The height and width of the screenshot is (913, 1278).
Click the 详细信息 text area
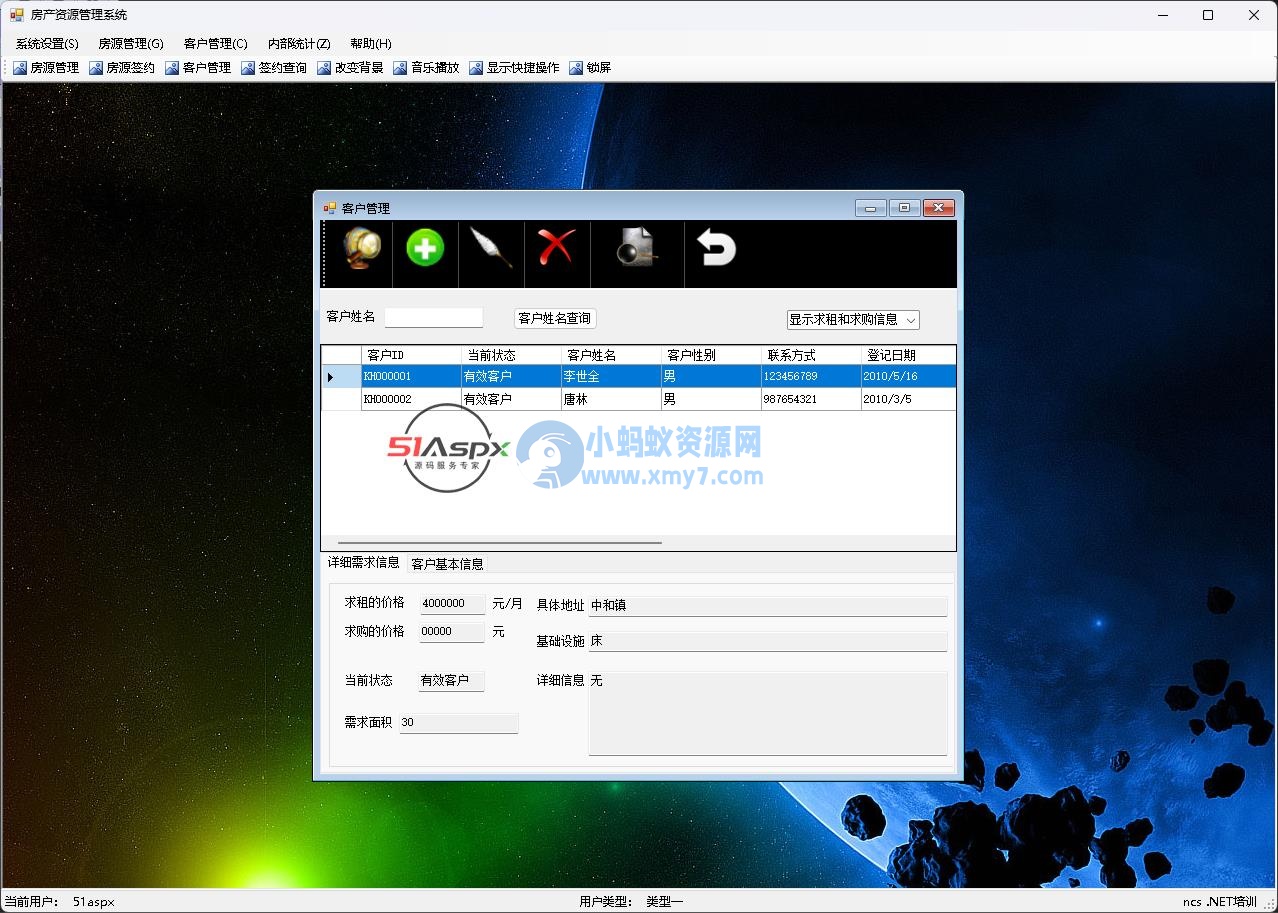coord(768,714)
